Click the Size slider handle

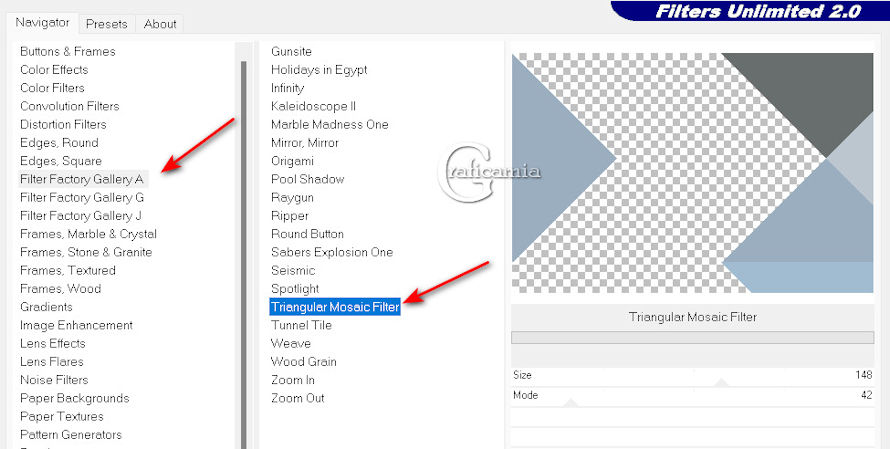tap(721, 383)
